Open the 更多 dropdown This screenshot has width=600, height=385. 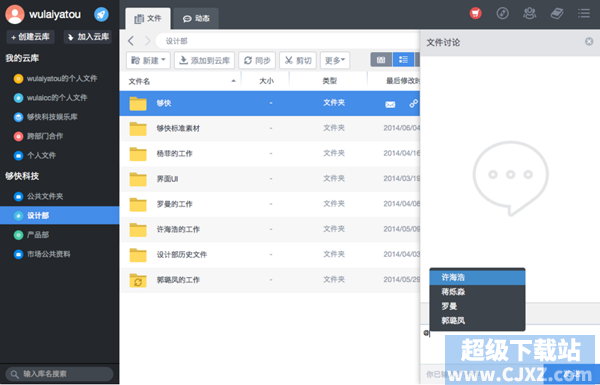tap(335, 60)
